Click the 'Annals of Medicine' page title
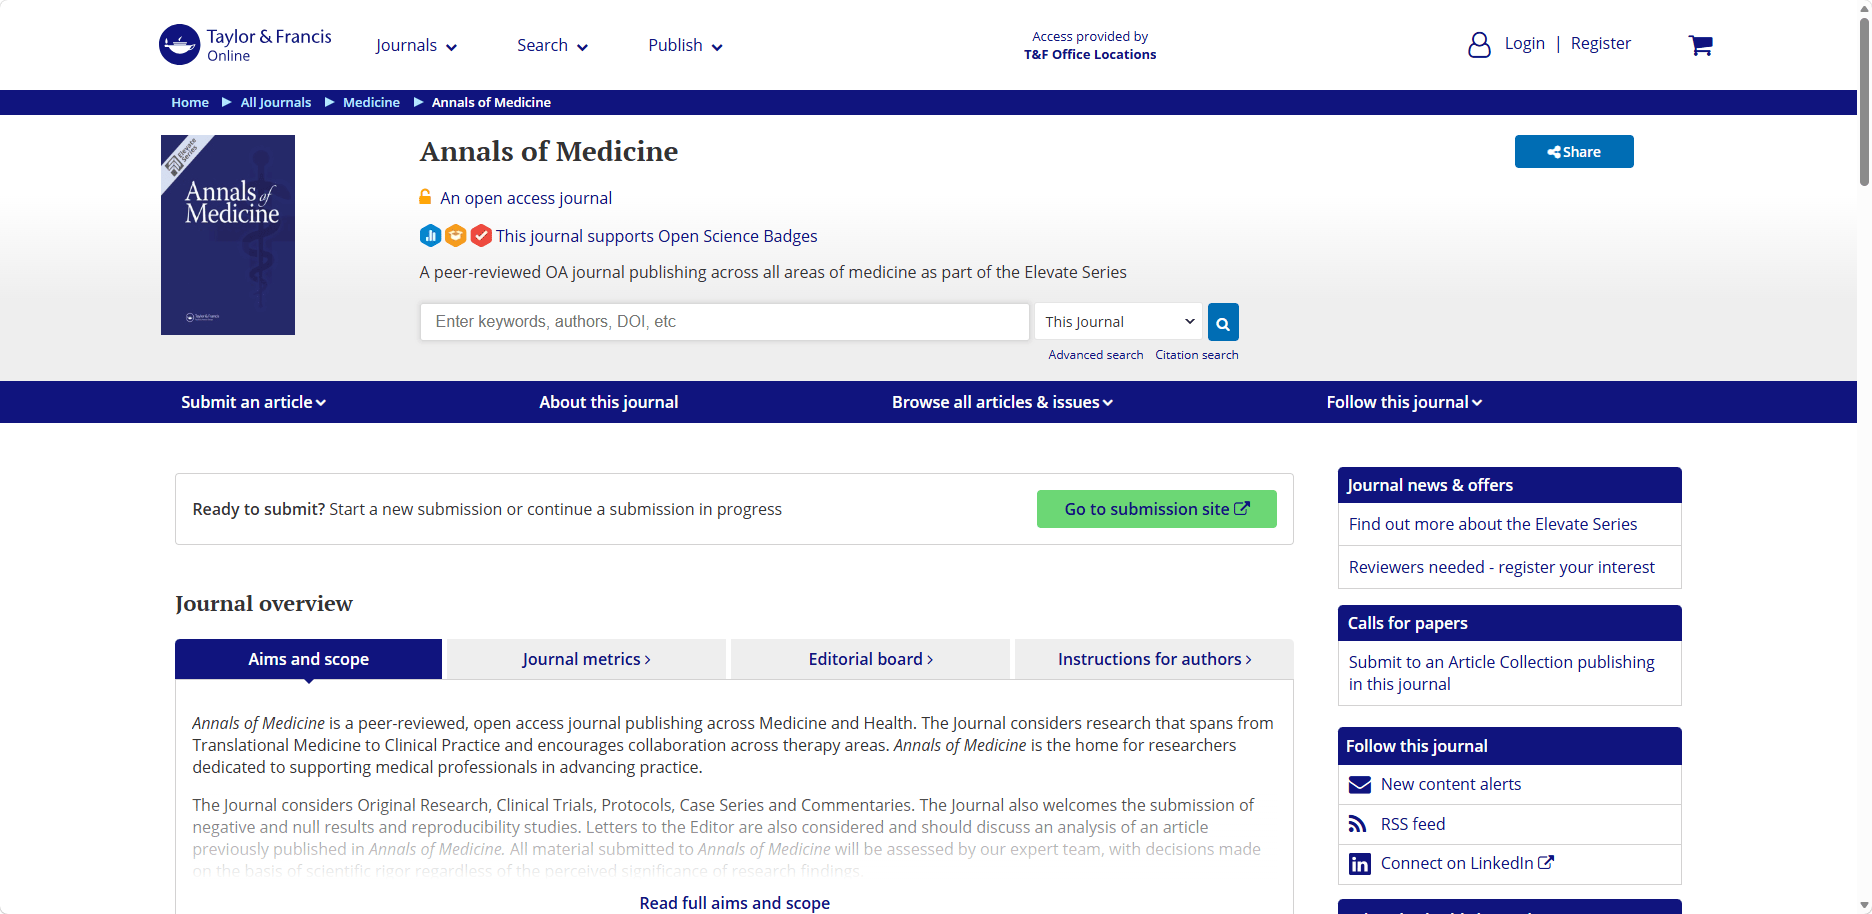The image size is (1872, 914). click(x=549, y=152)
